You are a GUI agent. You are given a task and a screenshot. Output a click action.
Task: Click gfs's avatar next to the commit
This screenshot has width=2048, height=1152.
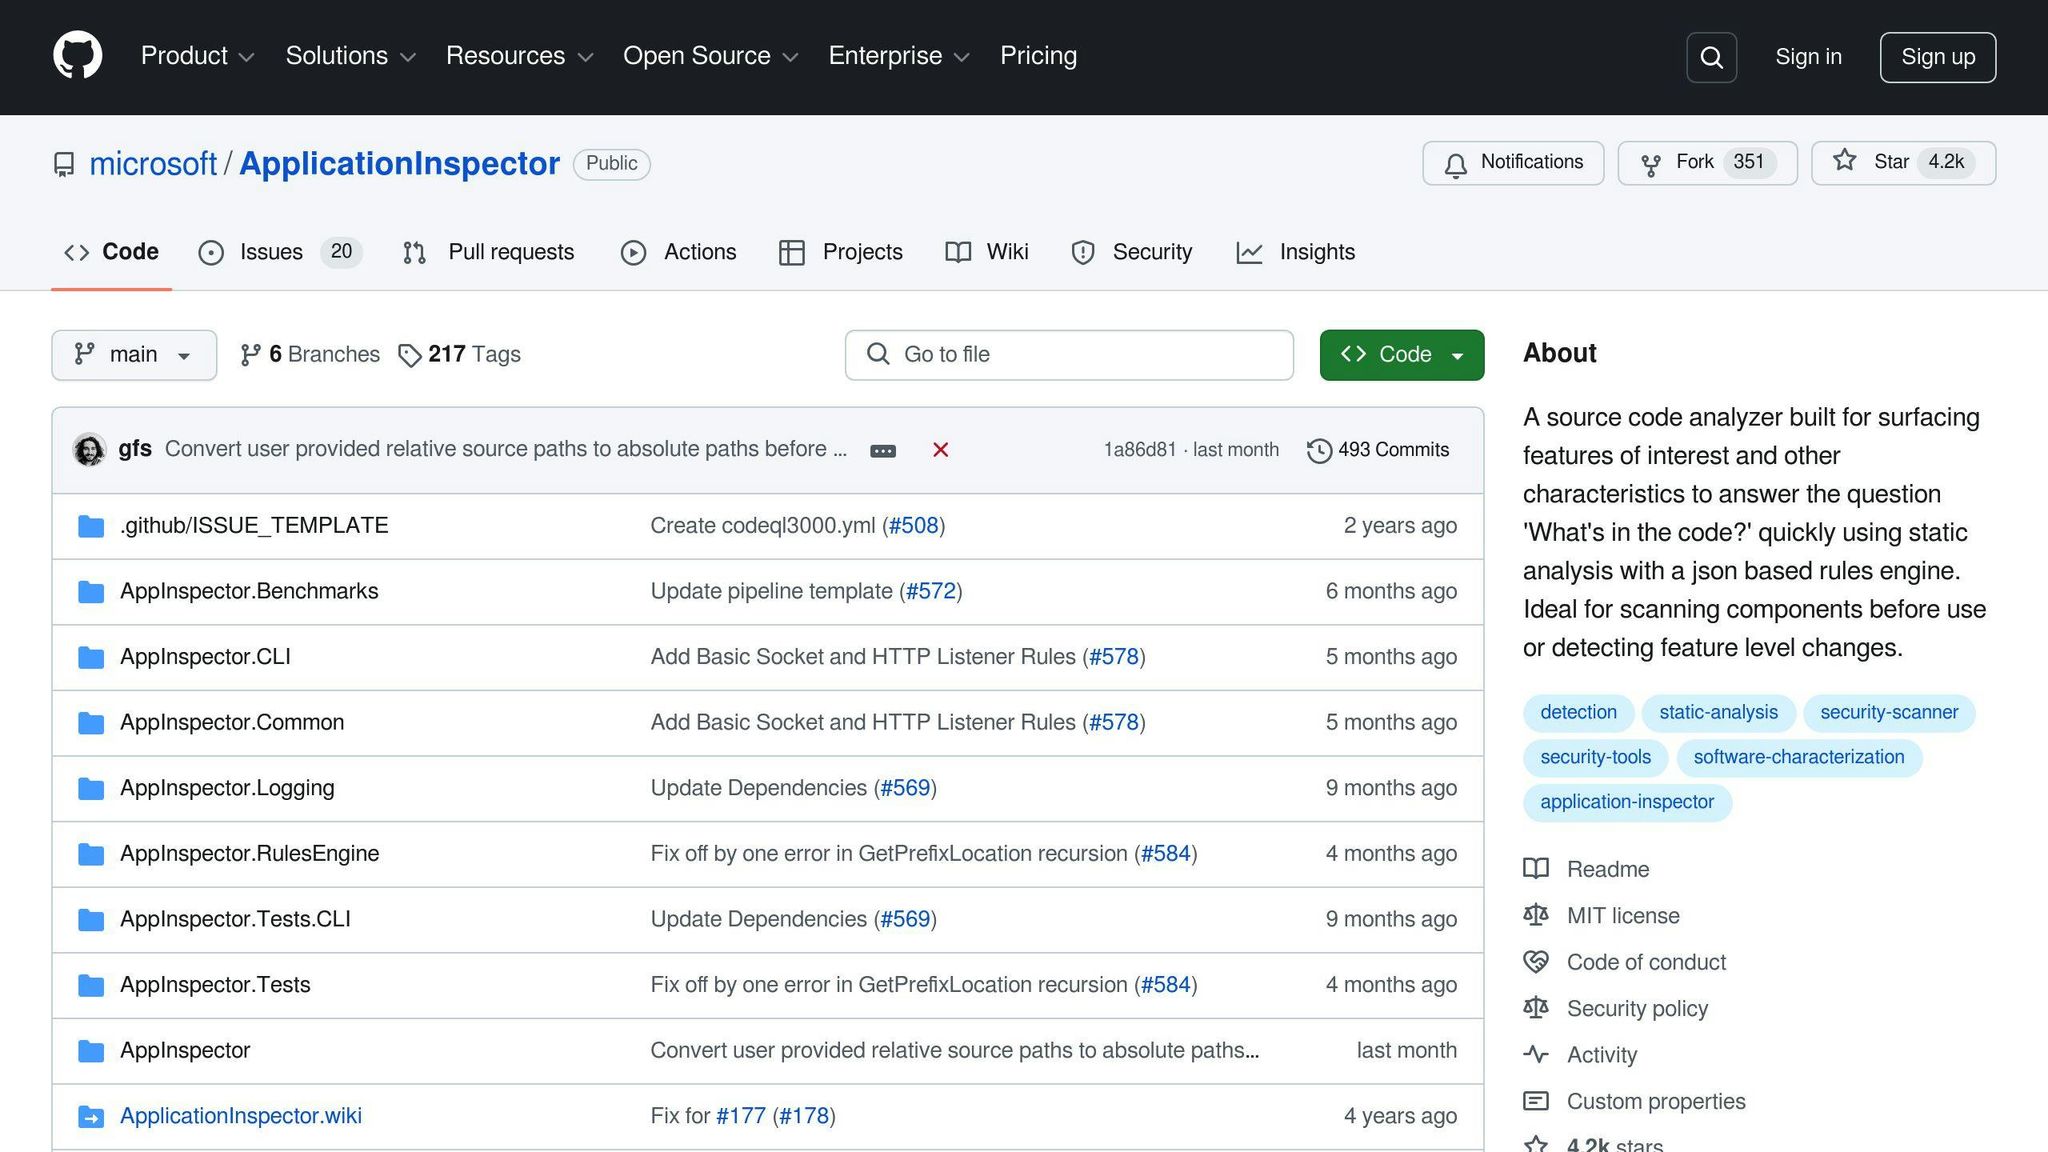89,450
